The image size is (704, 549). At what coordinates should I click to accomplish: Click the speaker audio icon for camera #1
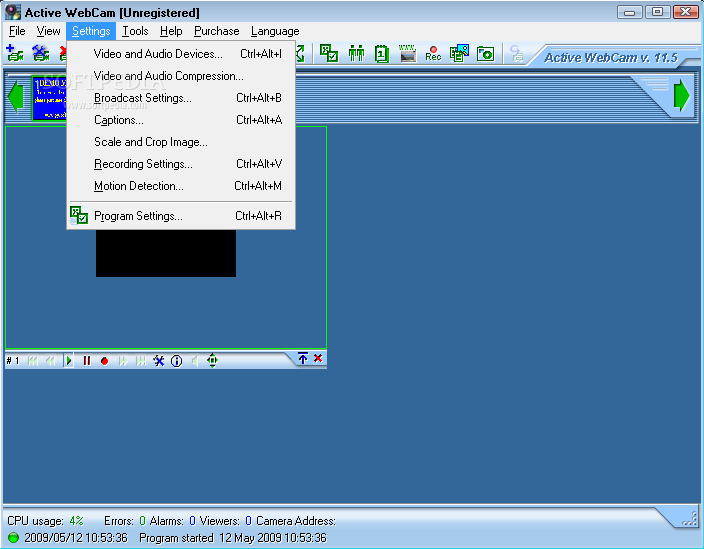click(x=195, y=360)
